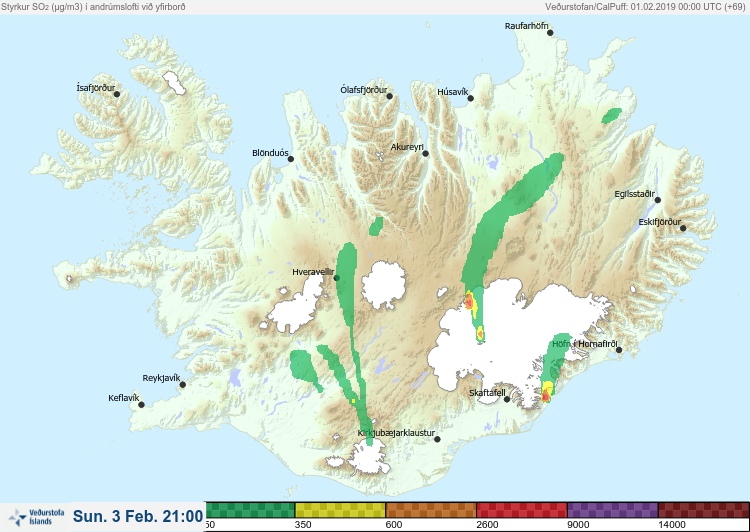The height and width of the screenshot is (532, 750).
Task: Click the small green plume near Raufarhöfn
Action: pyautogui.click(x=612, y=115)
